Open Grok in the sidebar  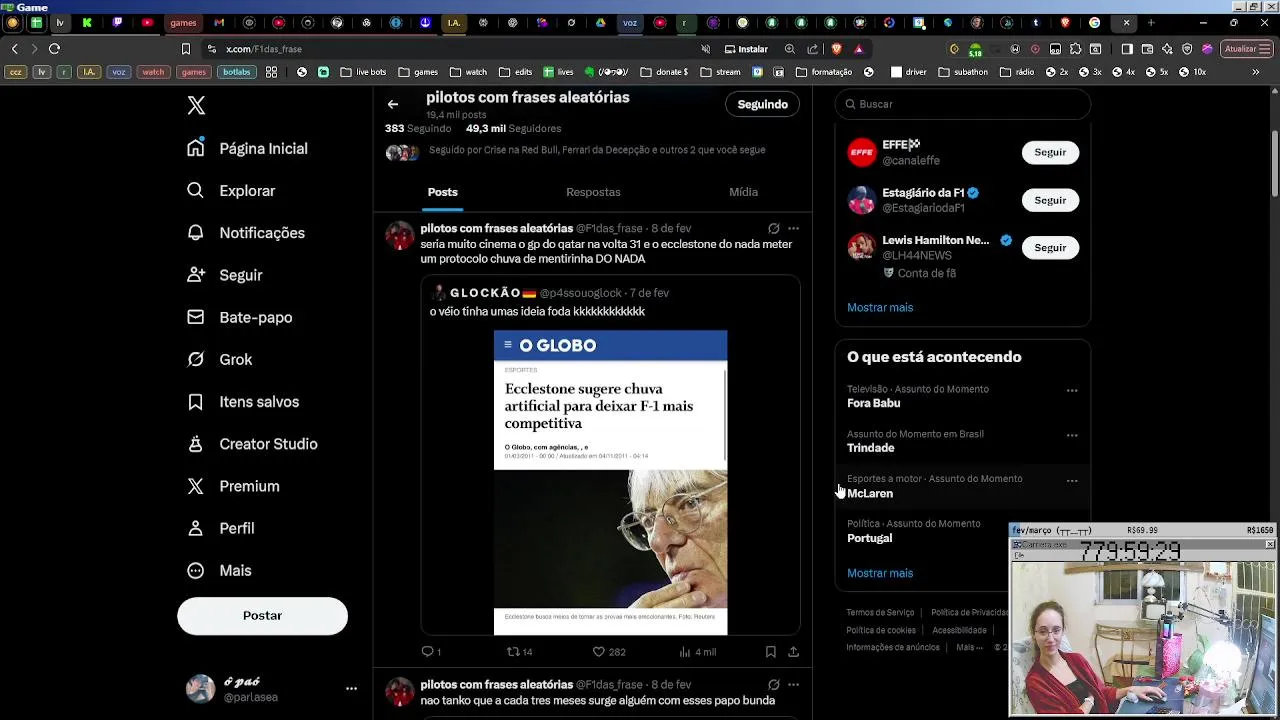coord(220,359)
